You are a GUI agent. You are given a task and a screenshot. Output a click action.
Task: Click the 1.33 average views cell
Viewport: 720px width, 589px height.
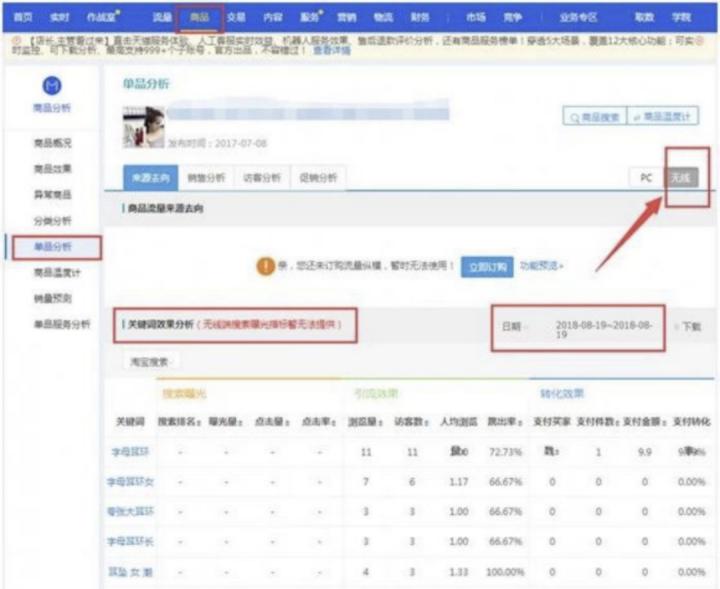tap(459, 572)
